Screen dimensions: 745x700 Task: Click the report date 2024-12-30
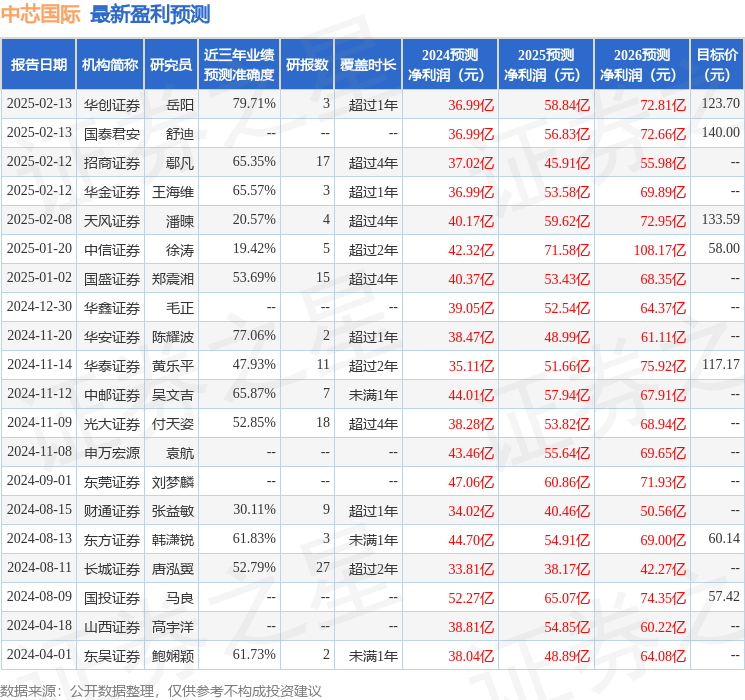pos(39,306)
